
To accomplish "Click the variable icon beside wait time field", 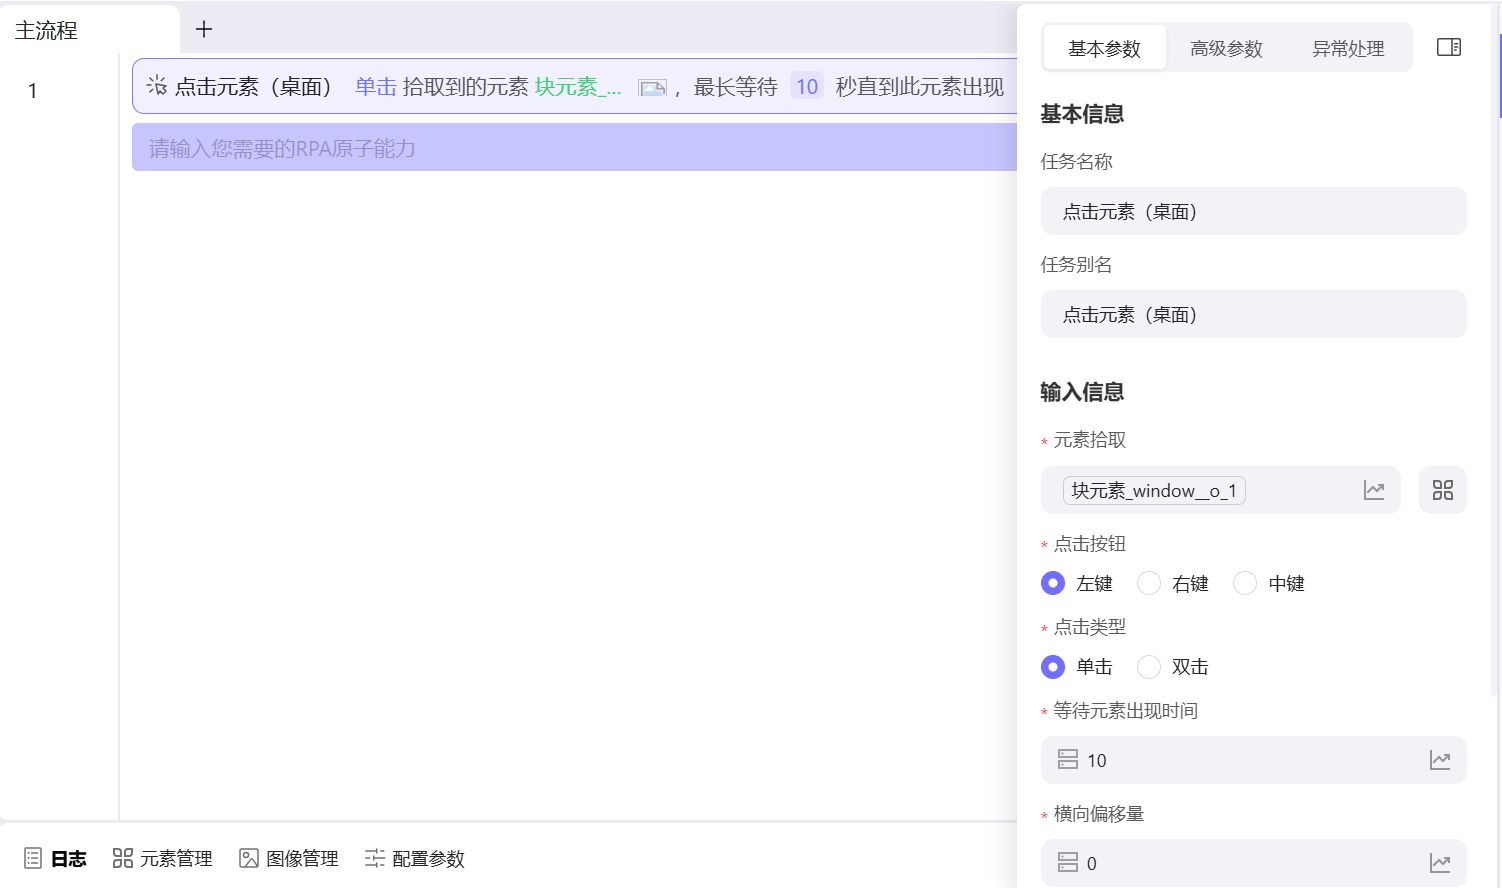I will point(1440,760).
